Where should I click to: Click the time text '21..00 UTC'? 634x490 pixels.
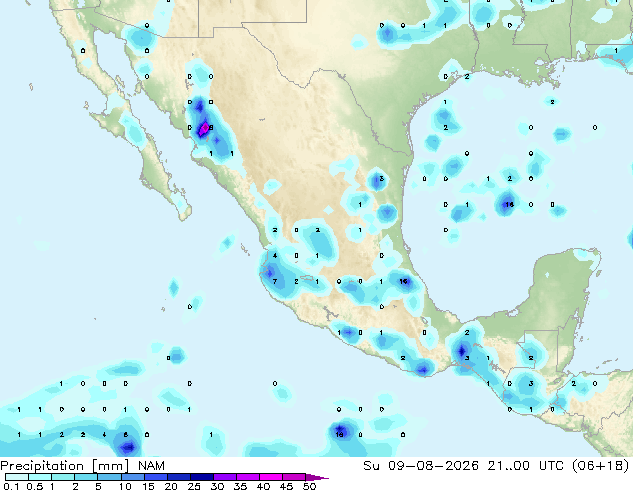click(526, 466)
